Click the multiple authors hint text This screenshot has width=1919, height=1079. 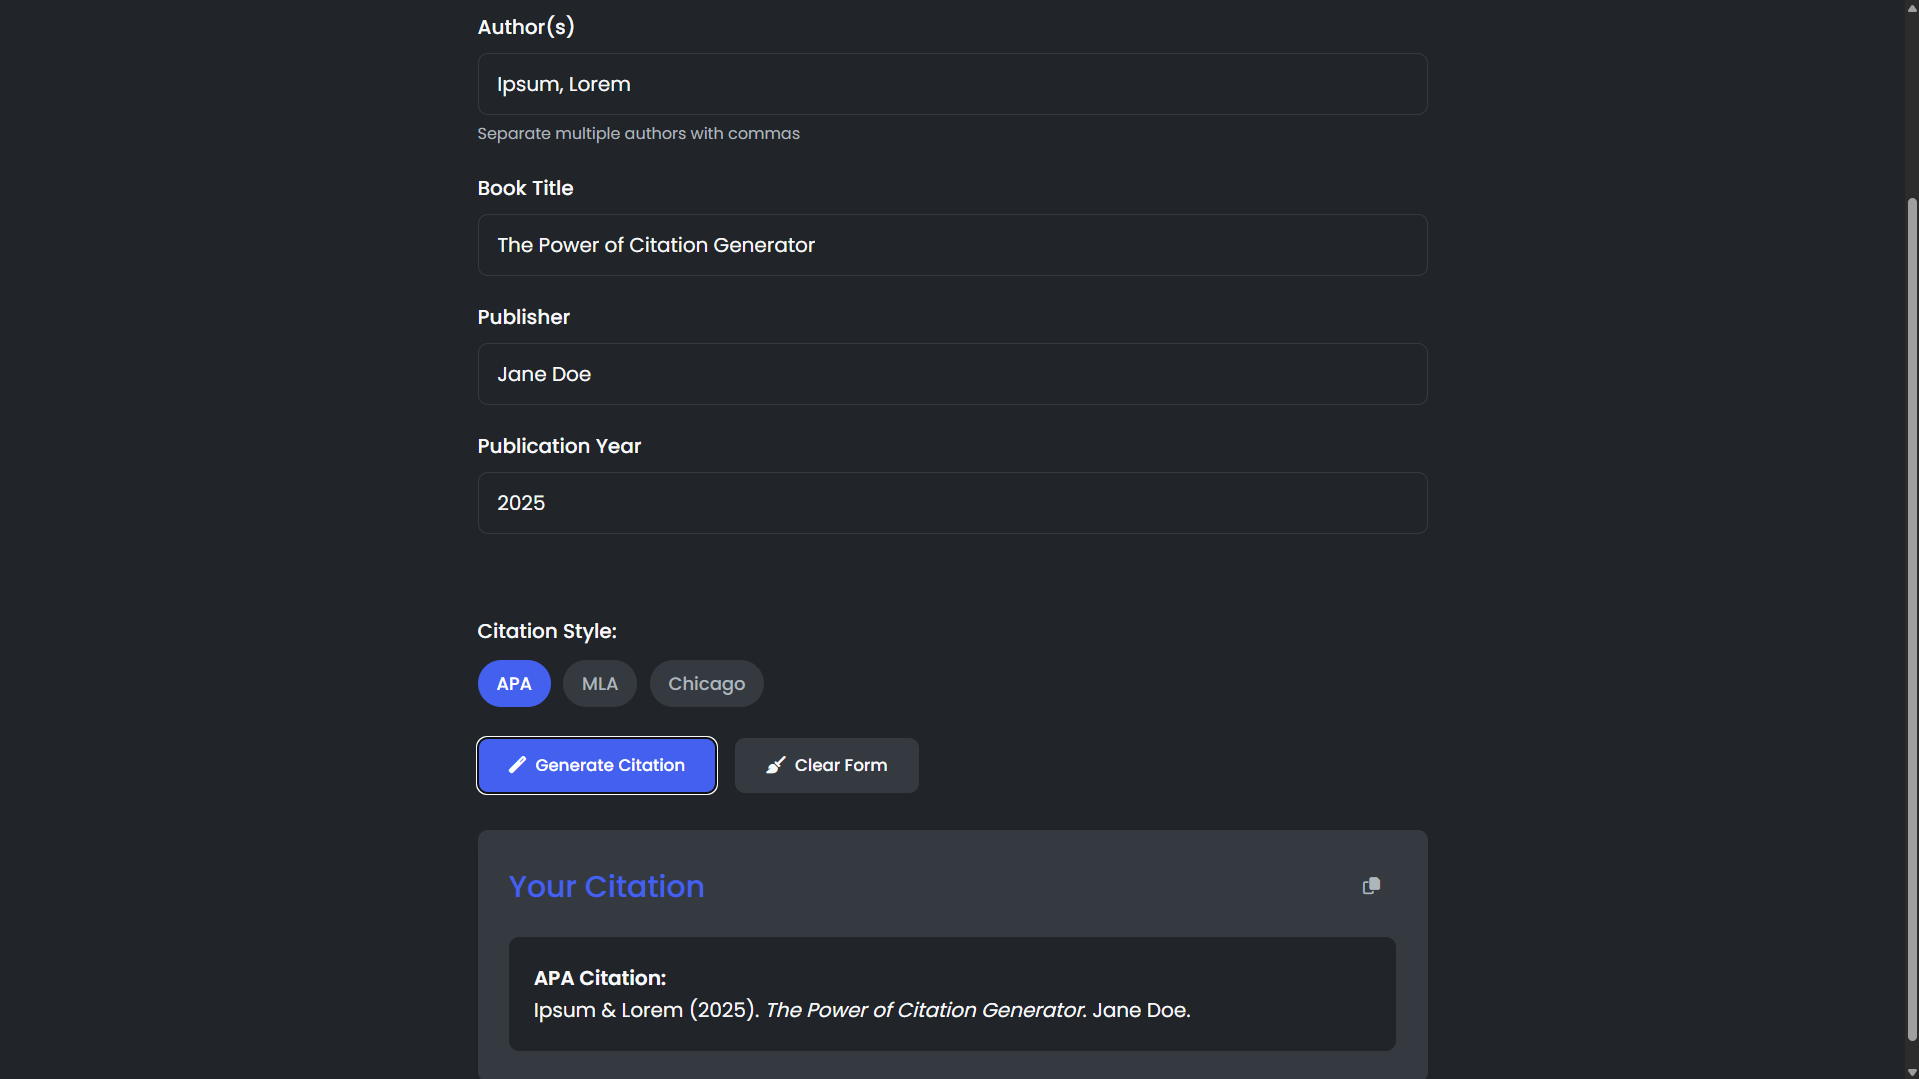pos(638,134)
